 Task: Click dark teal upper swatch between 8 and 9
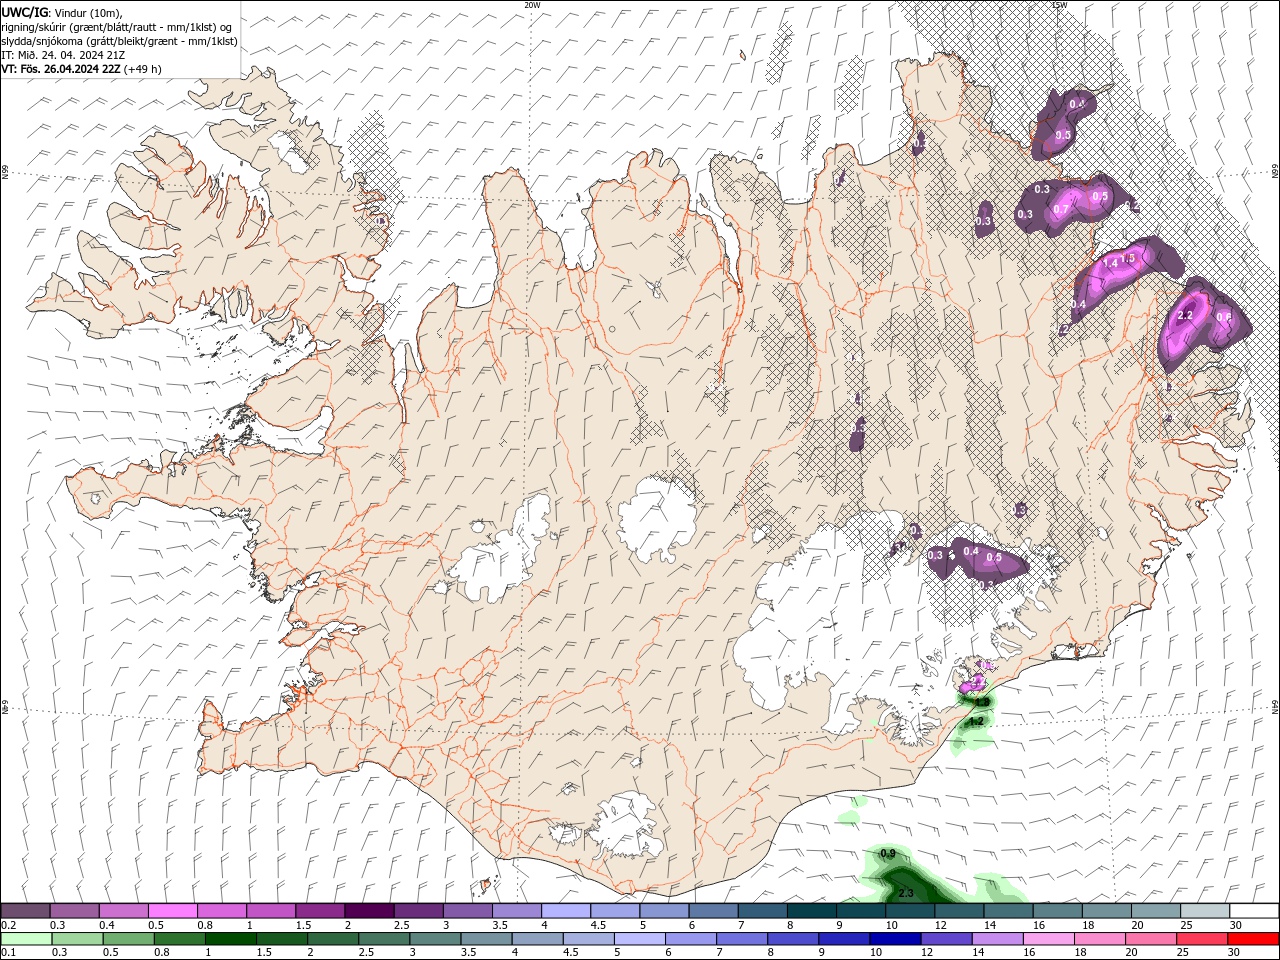tap(811, 911)
